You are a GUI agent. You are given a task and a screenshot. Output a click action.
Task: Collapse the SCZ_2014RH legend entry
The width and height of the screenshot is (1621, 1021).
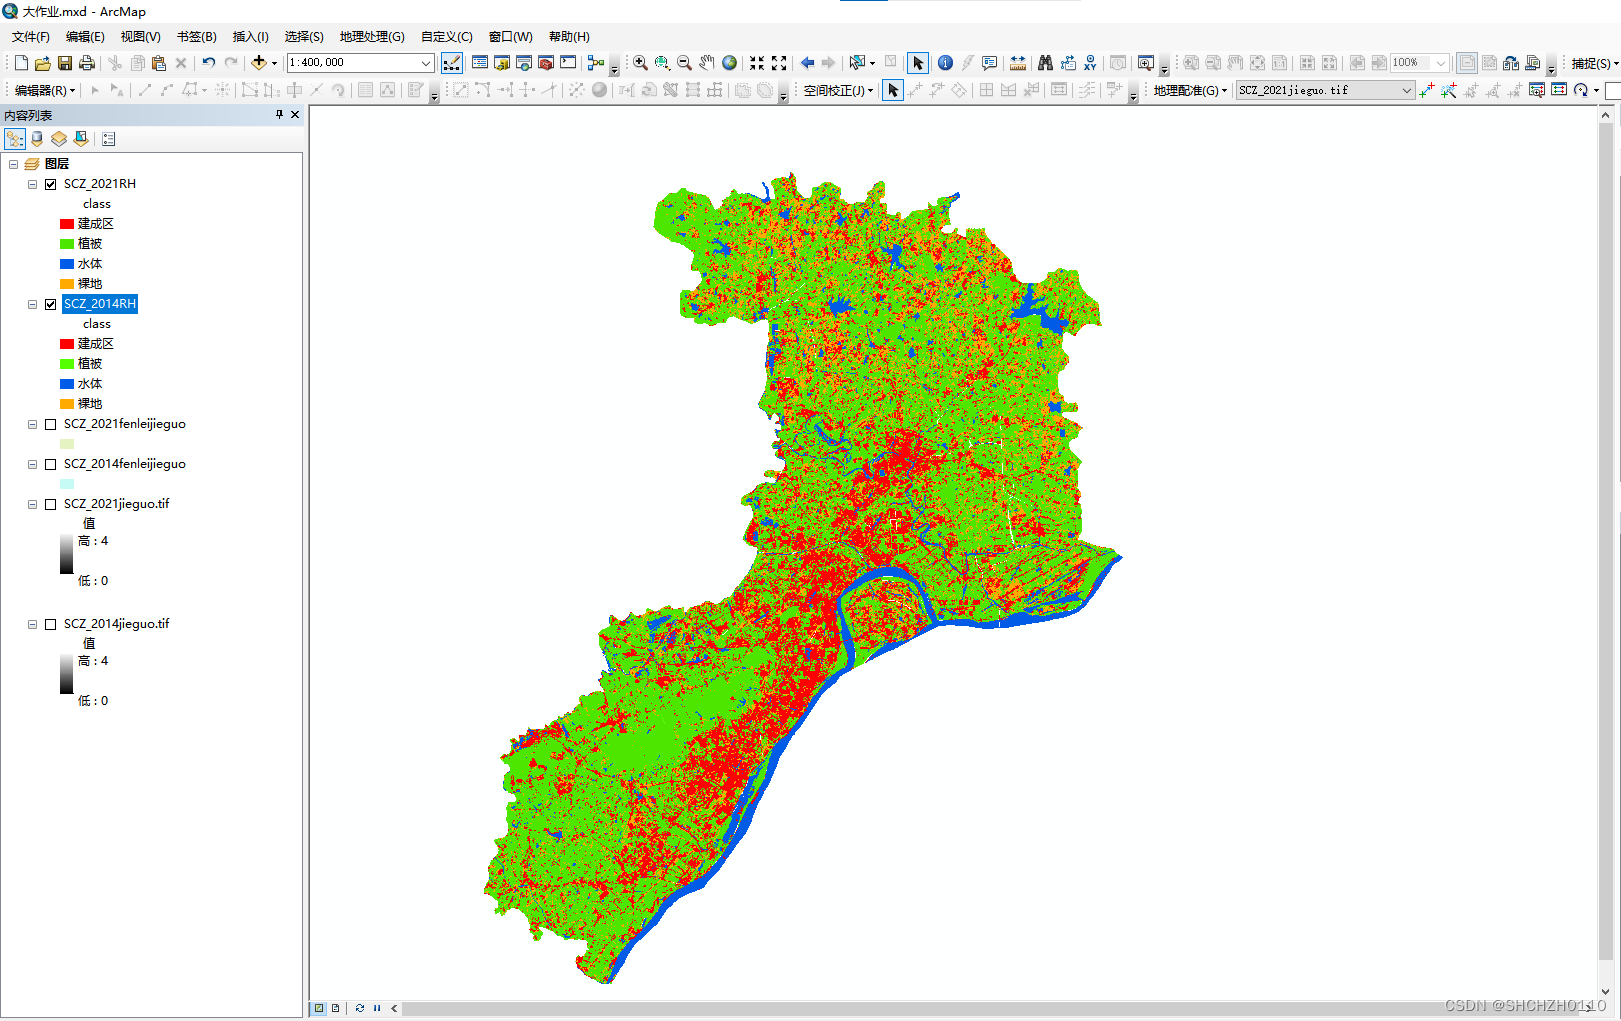(32, 304)
